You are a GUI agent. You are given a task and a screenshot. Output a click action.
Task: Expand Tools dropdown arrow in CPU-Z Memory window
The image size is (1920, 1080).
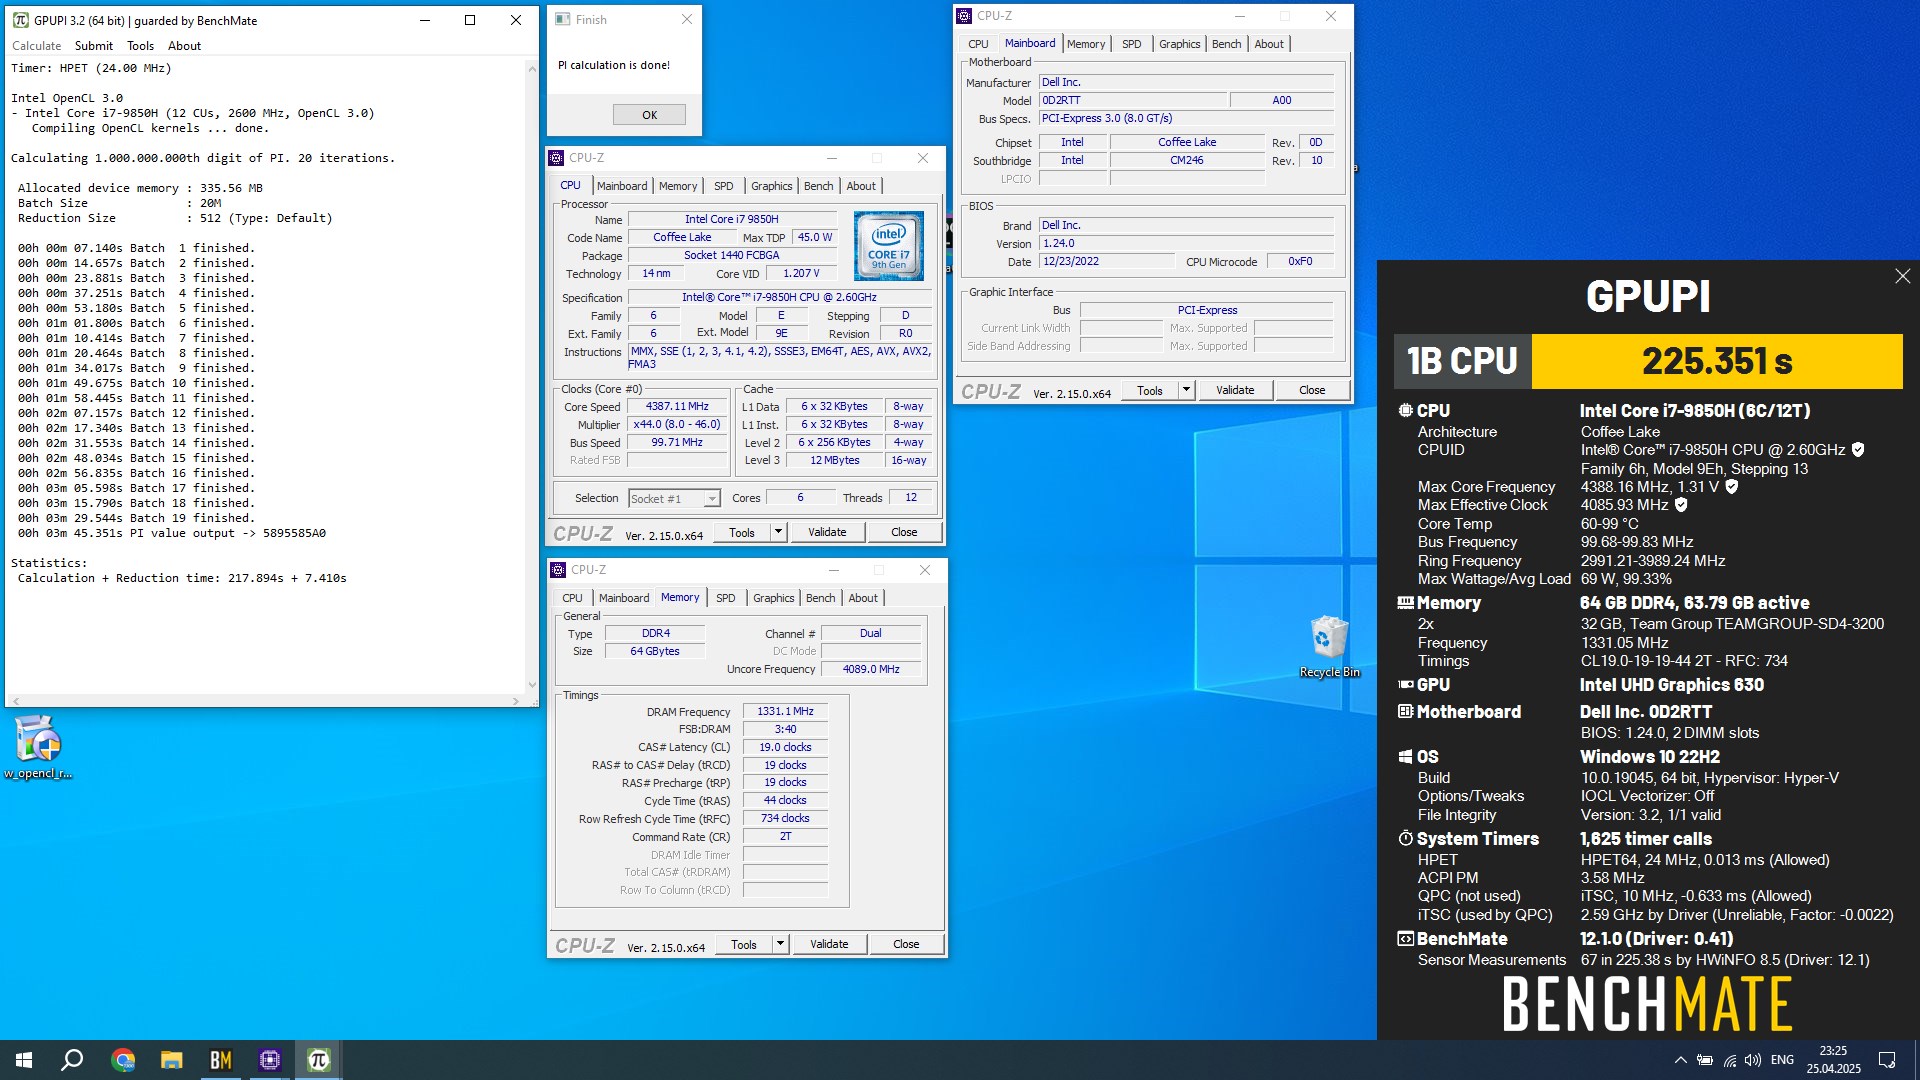[x=780, y=944]
